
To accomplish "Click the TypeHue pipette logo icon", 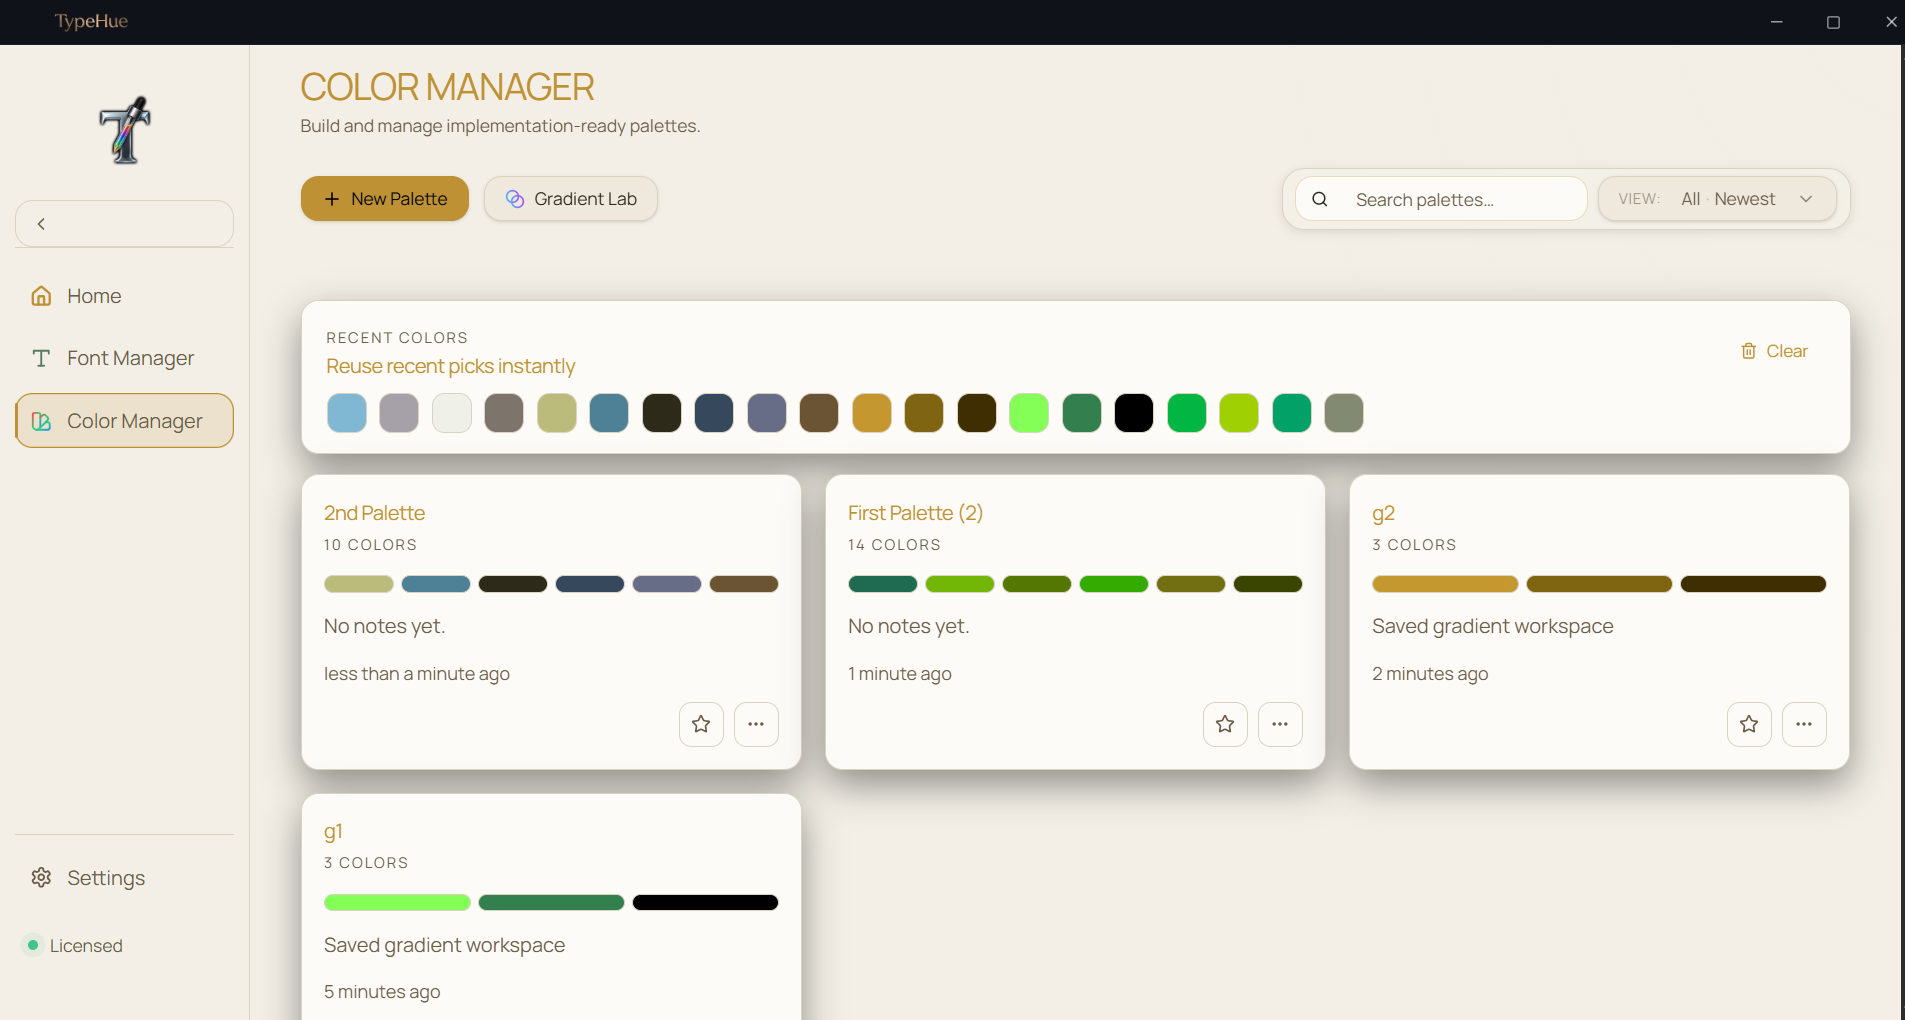I will pos(125,130).
